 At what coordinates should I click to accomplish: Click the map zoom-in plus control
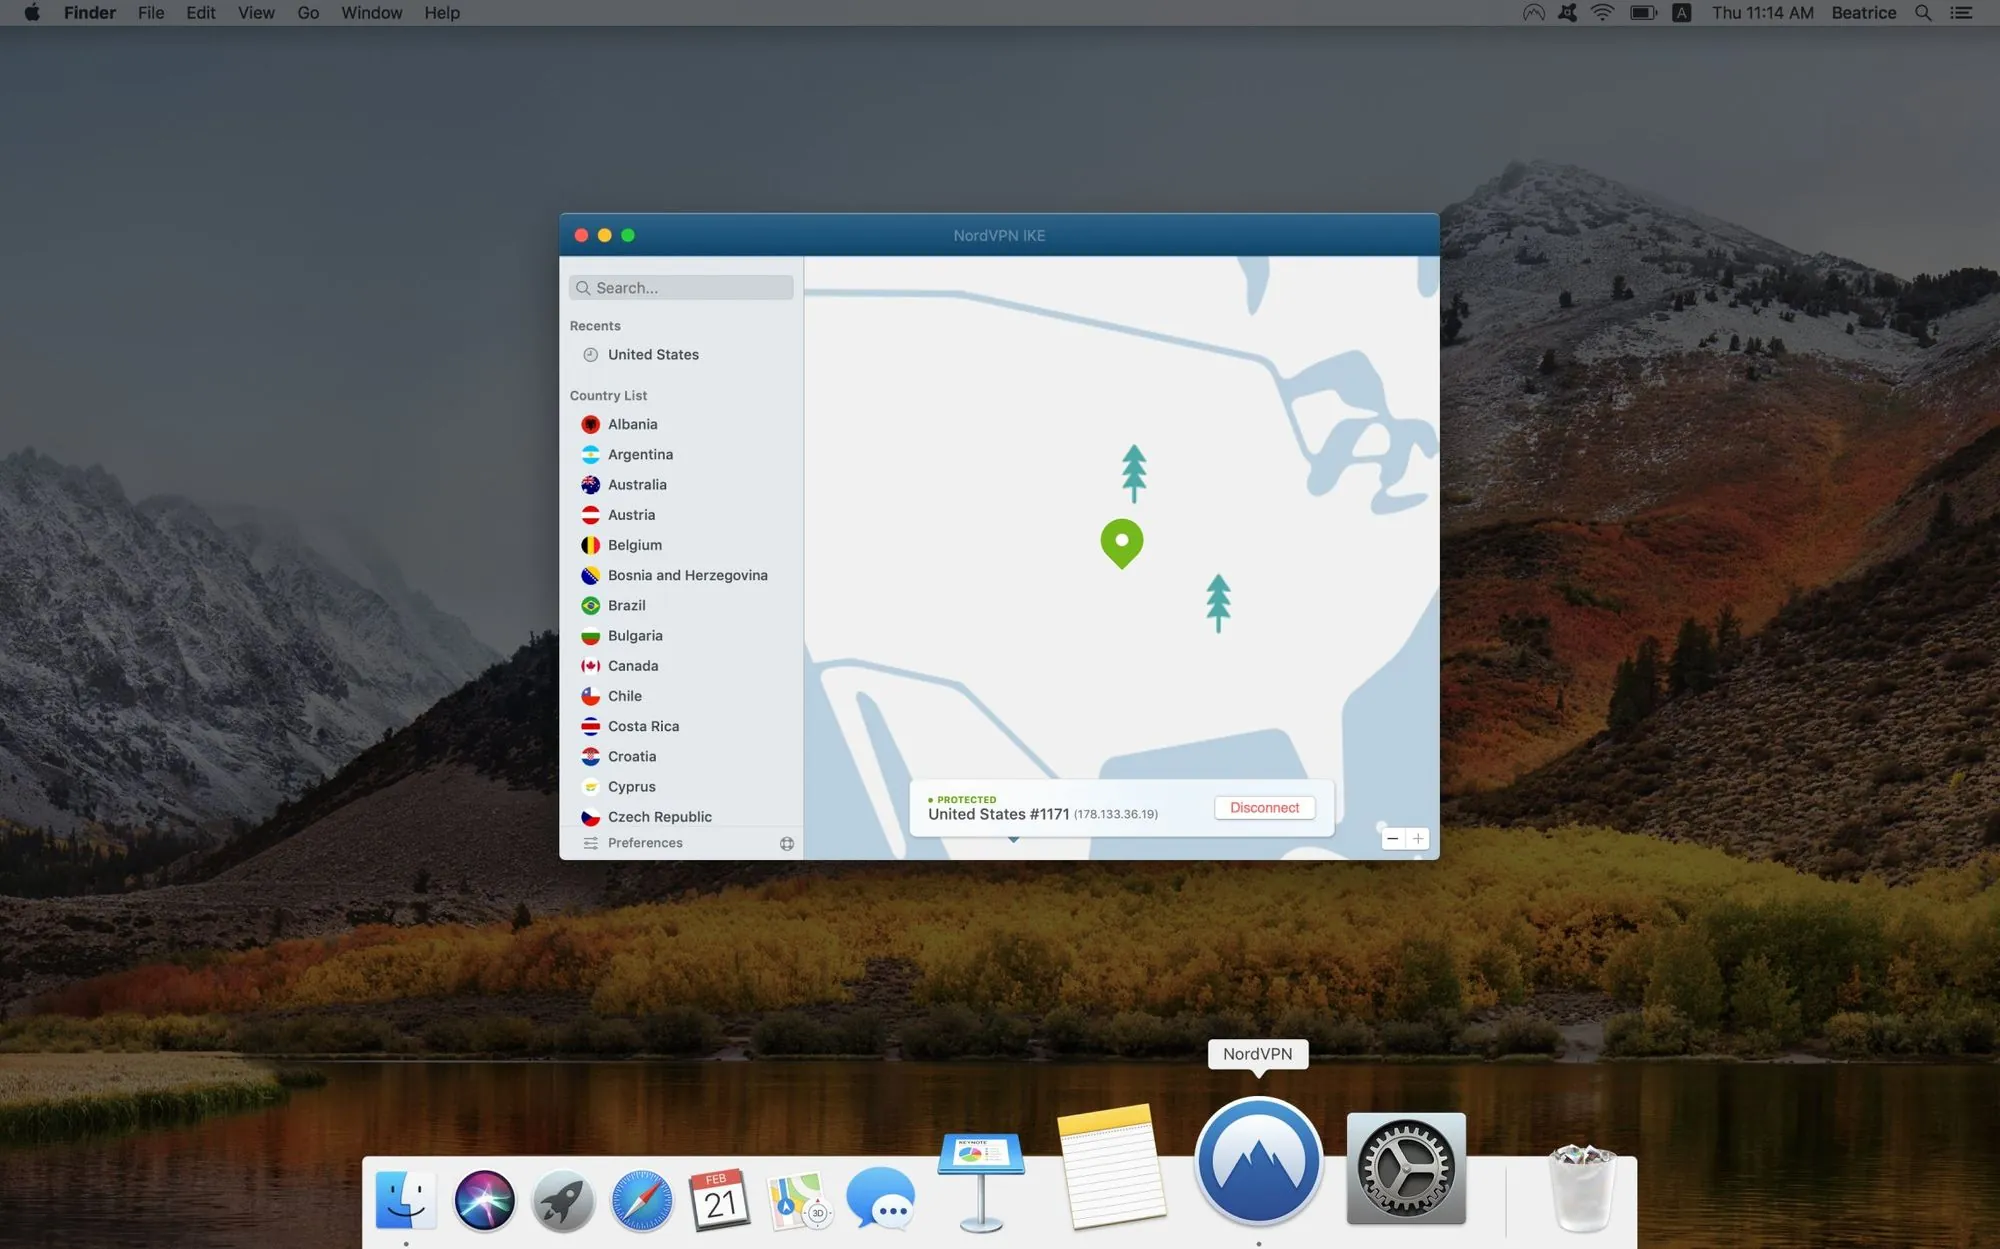[x=1417, y=839]
